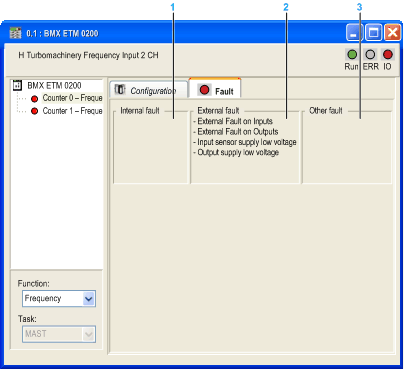Viewport: 404px width, 369px height.
Task: Click the Configuration tab icon
Action: click(120, 90)
